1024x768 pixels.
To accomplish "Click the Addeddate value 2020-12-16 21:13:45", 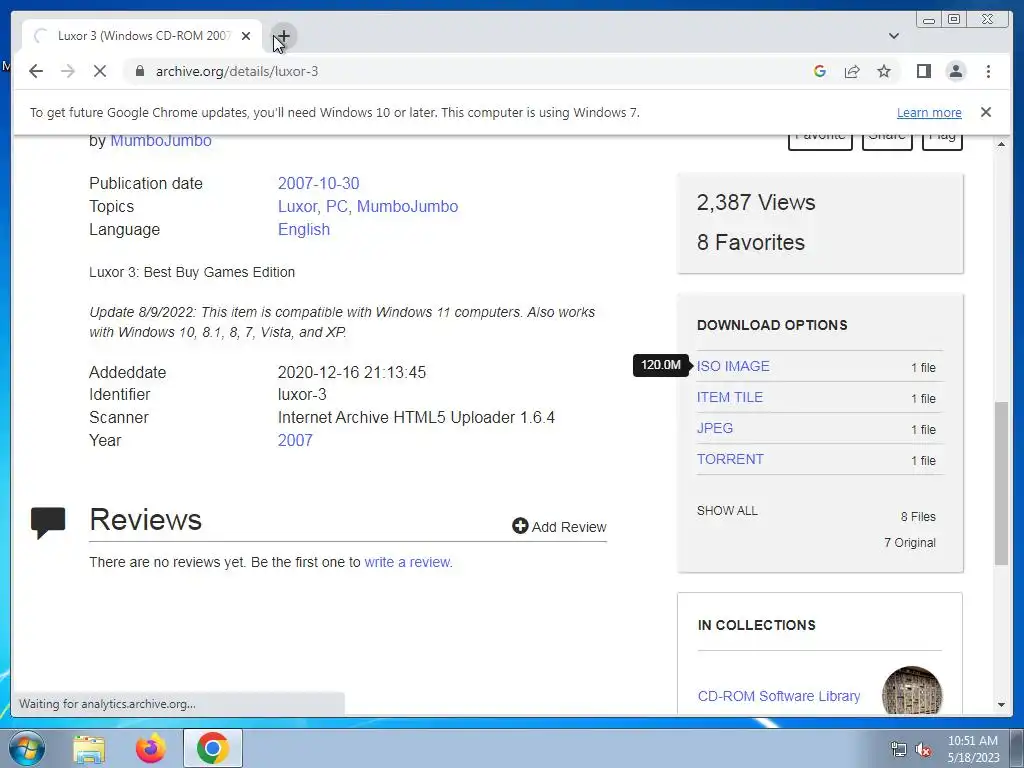I will click(x=351, y=372).
